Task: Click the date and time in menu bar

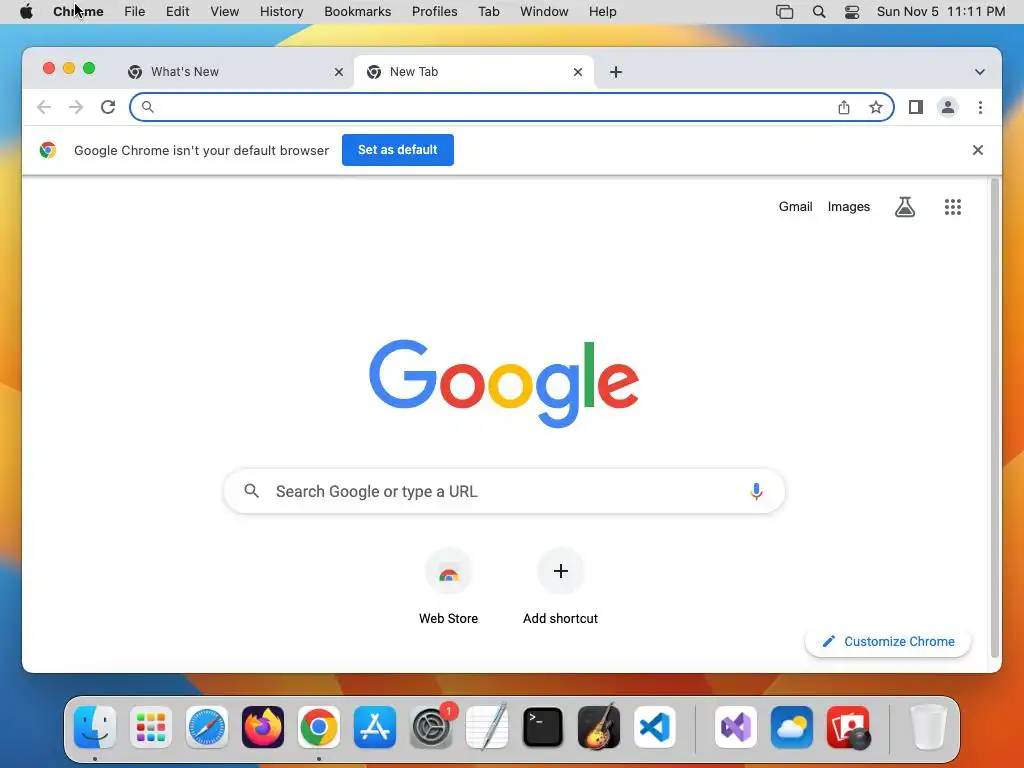Action: 940,12
